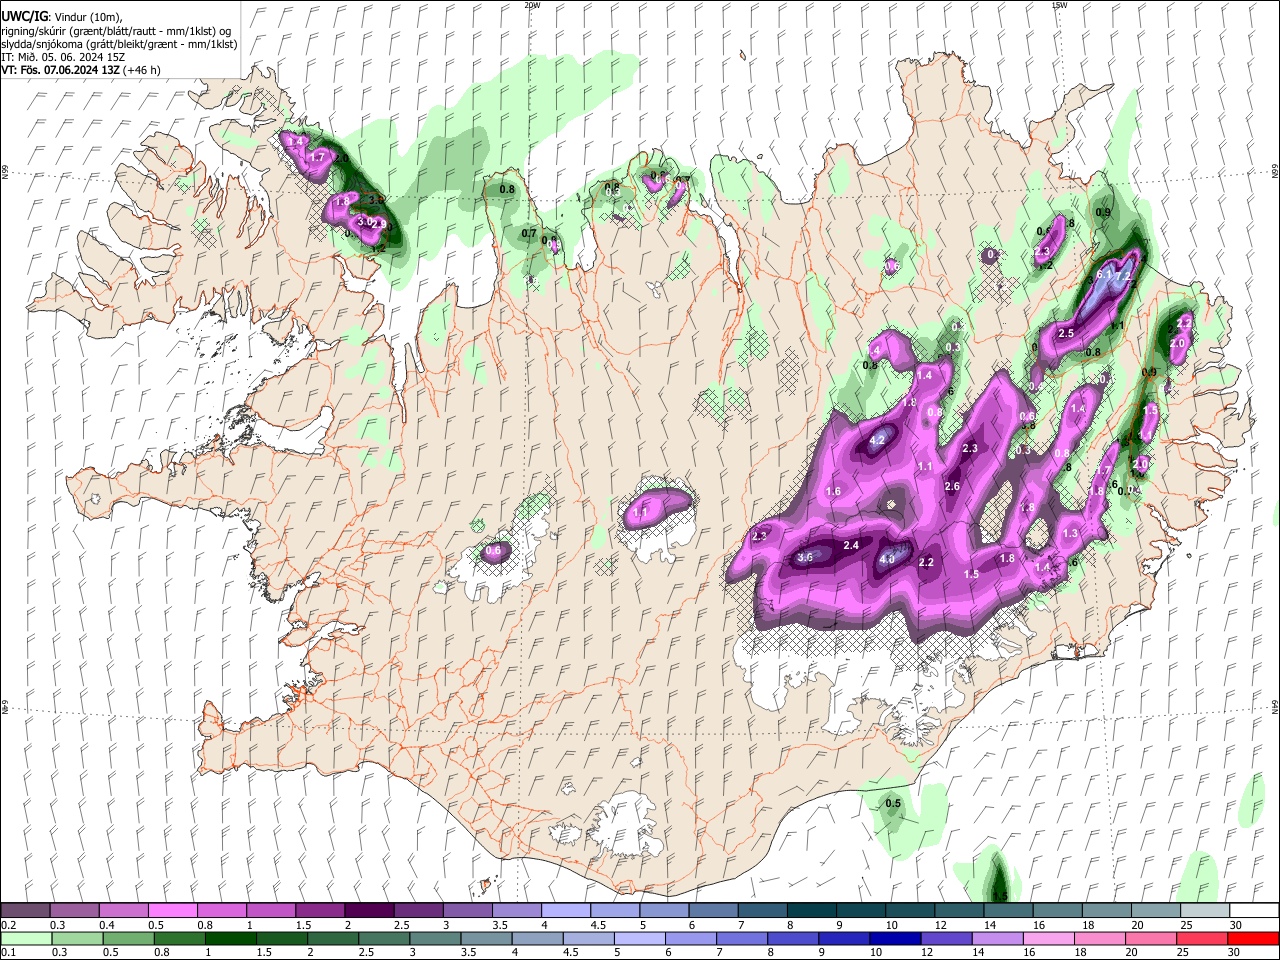This screenshot has height=960, width=1280.
Task: Select the 7.2 value in the northeast band
Action: click(1124, 277)
